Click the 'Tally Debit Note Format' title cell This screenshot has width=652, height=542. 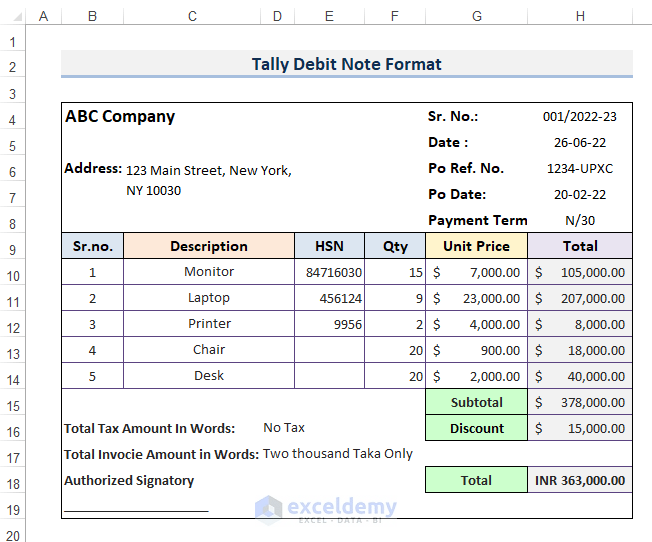(347, 64)
